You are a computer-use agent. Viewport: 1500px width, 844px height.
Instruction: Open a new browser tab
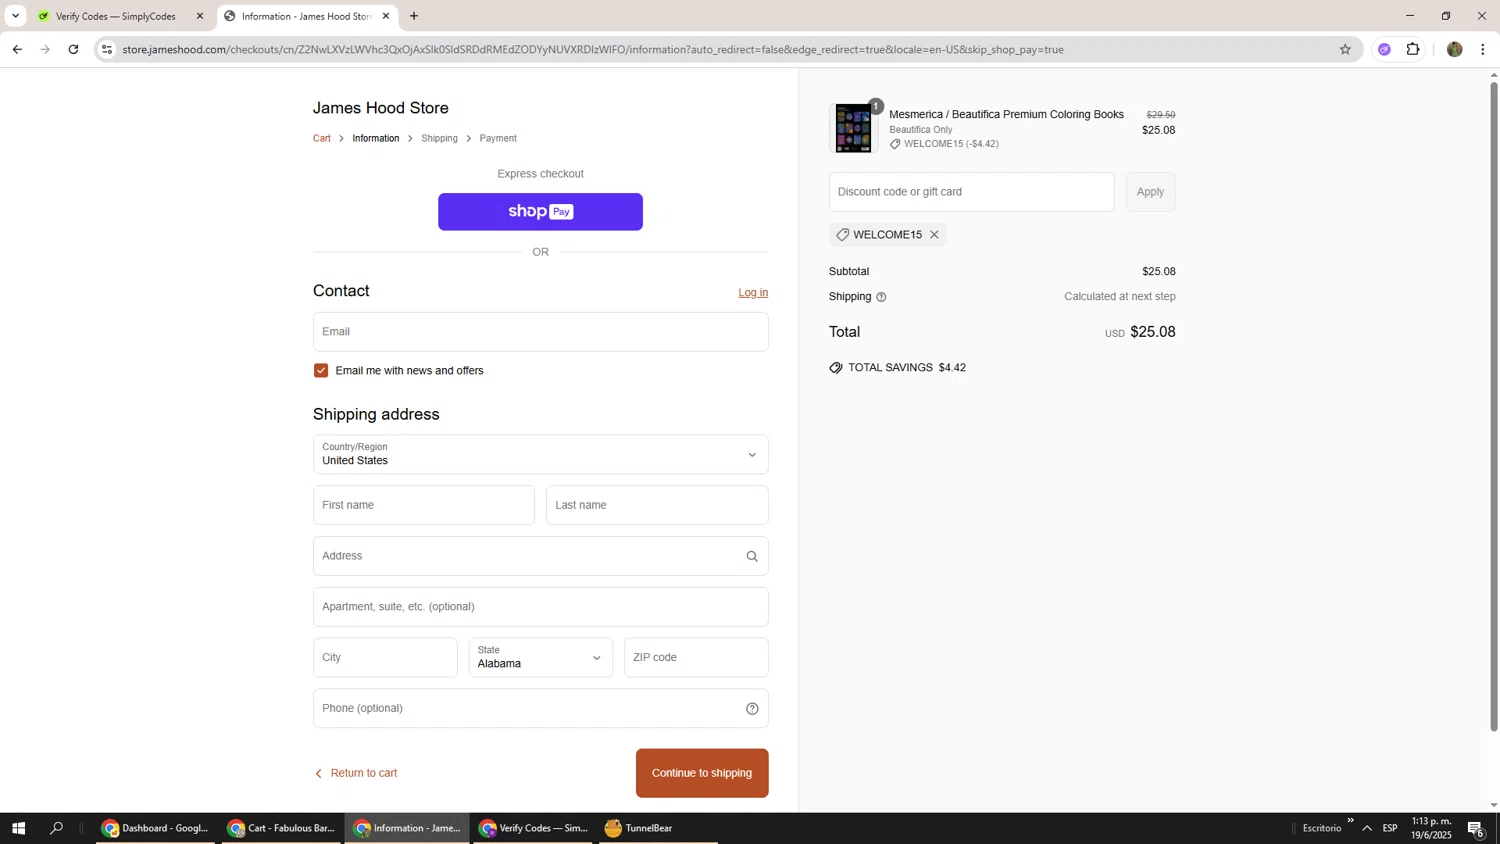[414, 16]
